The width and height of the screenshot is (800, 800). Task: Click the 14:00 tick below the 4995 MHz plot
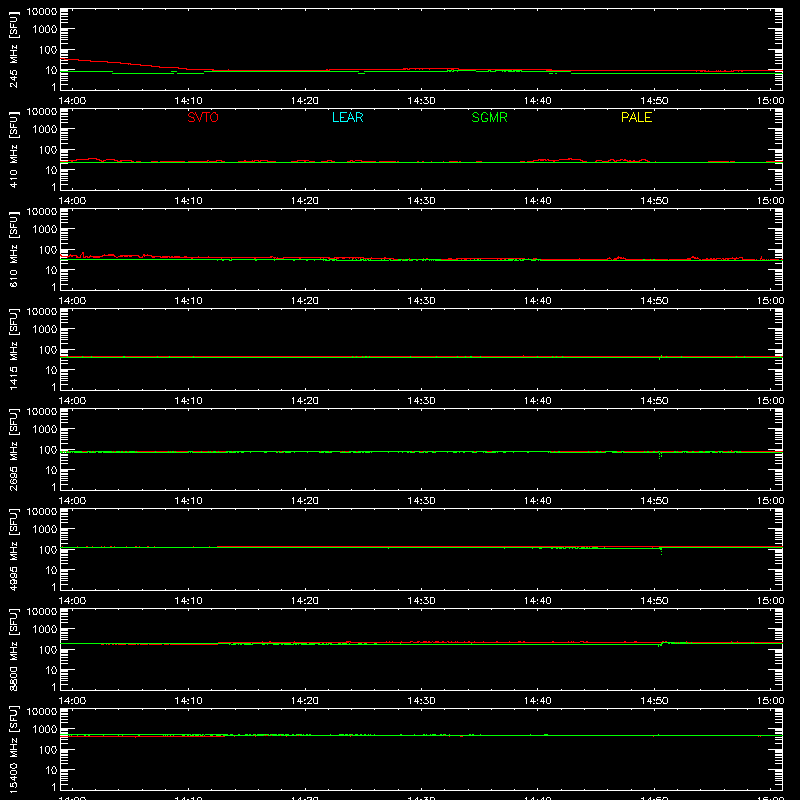pyautogui.click(x=72, y=601)
